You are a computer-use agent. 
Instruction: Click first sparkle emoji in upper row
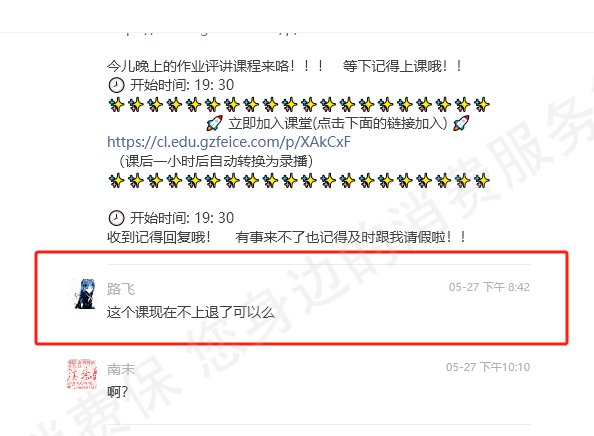(x=116, y=105)
